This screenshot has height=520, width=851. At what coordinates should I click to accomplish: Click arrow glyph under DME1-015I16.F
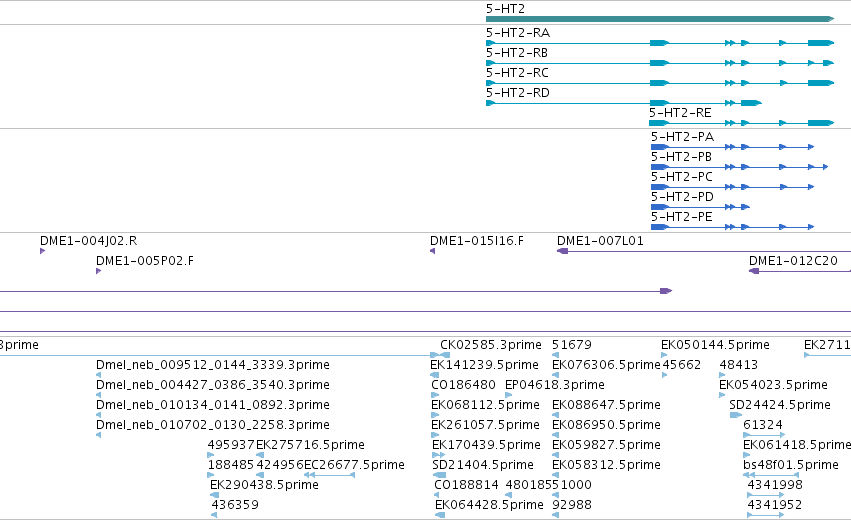[433, 251]
